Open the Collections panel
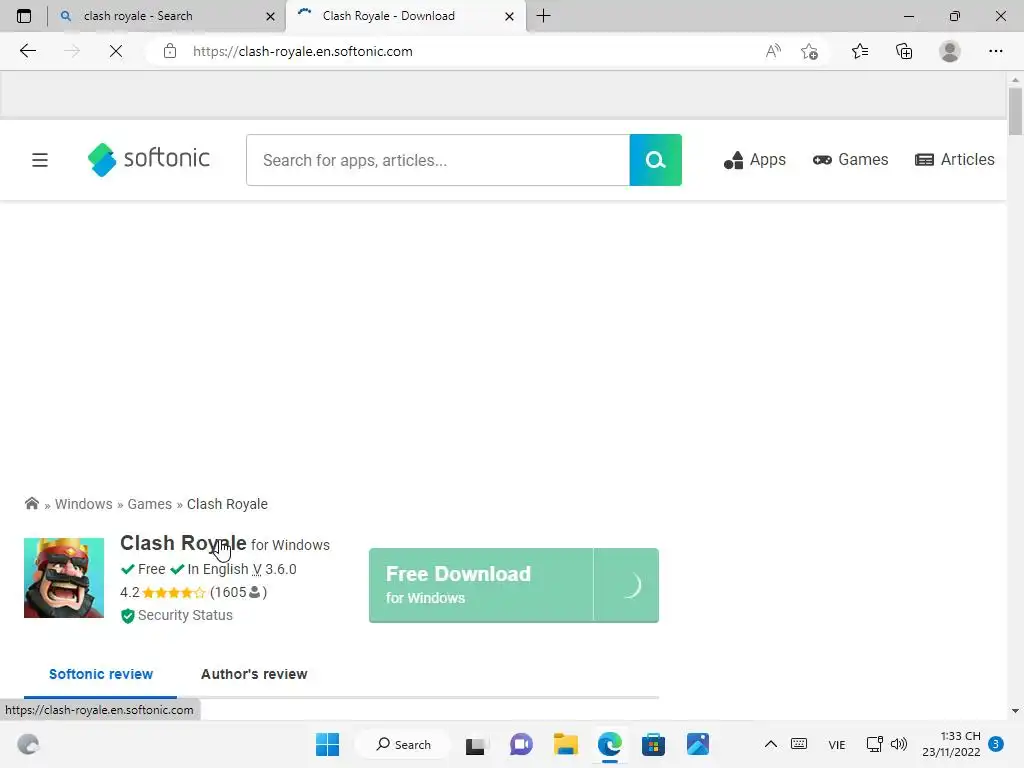The width and height of the screenshot is (1024, 768). pyautogui.click(x=904, y=51)
